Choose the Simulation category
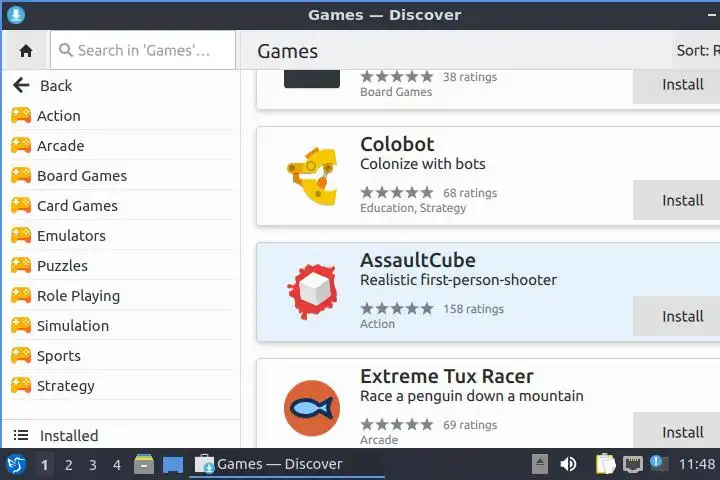The width and height of the screenshot is (720, 480). pyautogui.click(x=121, y=326)
